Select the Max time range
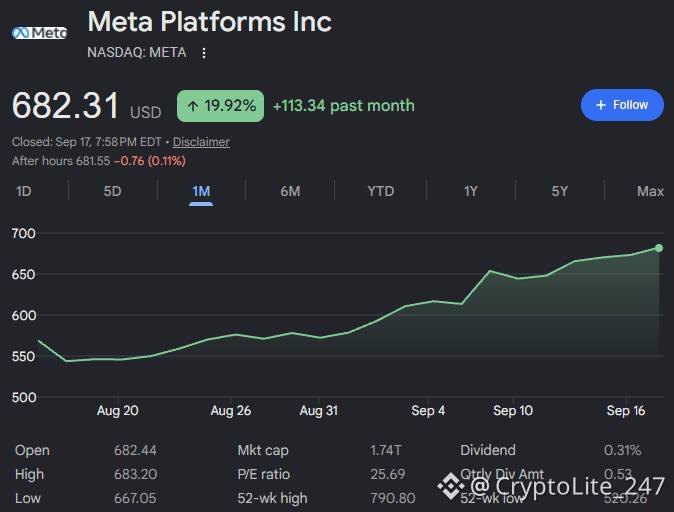 [x=650, y=191]
